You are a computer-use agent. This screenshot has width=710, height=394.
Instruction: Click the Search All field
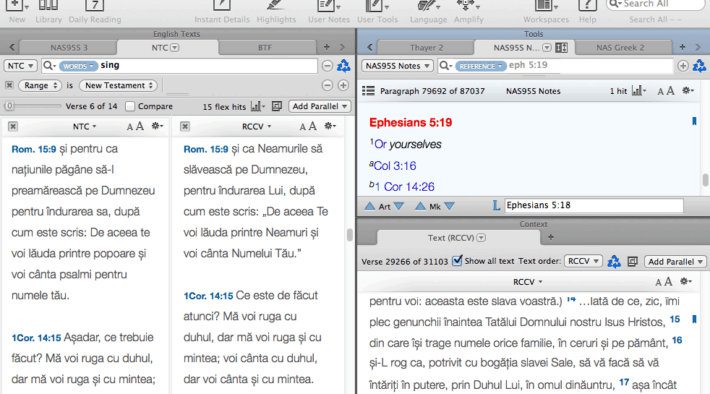click(655, 5)
